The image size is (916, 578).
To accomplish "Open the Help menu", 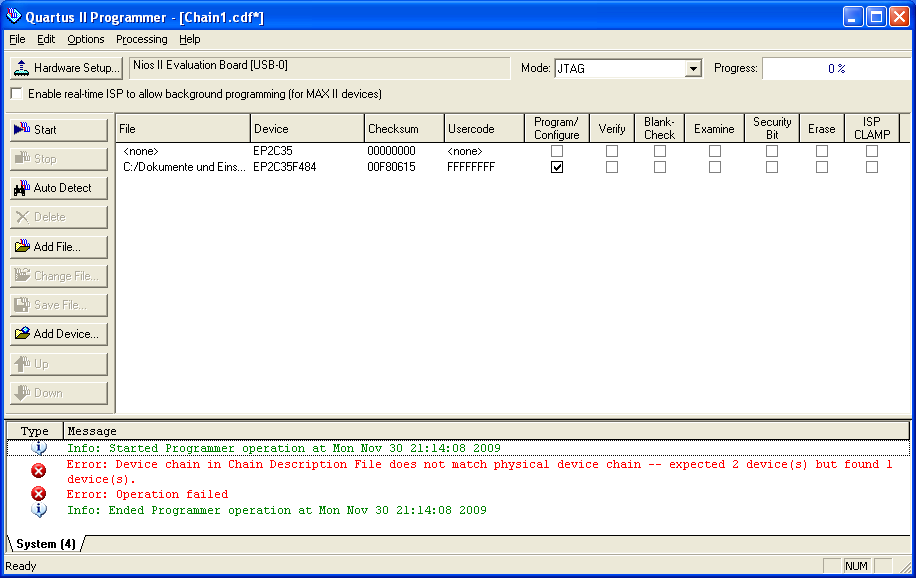I will click(x=189, y=39).
